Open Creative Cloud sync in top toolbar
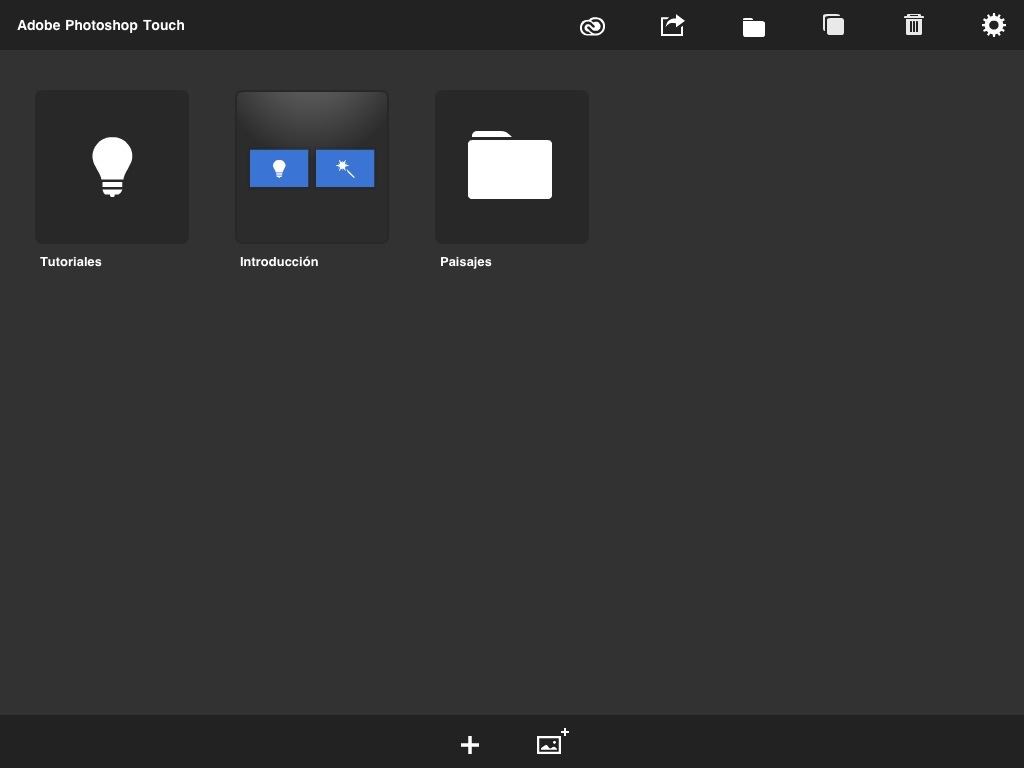The height and width of the screenshot is (768, 1024). coord(592,26)
